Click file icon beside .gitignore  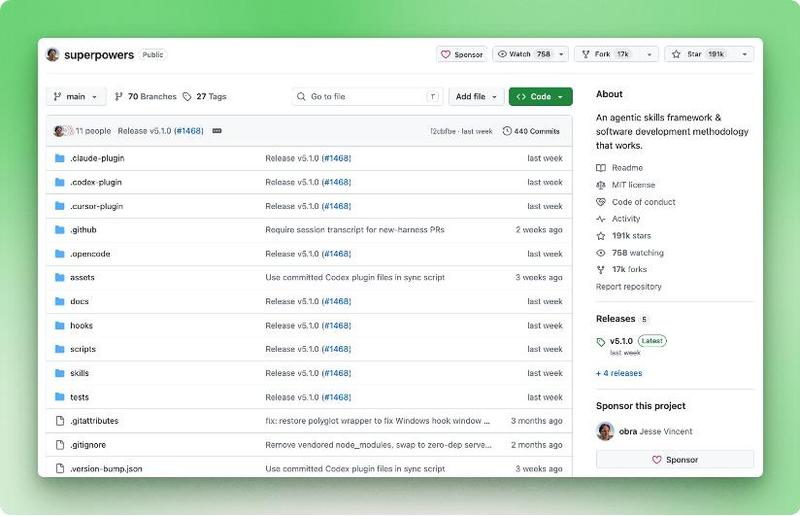click(x=60, y=445)
